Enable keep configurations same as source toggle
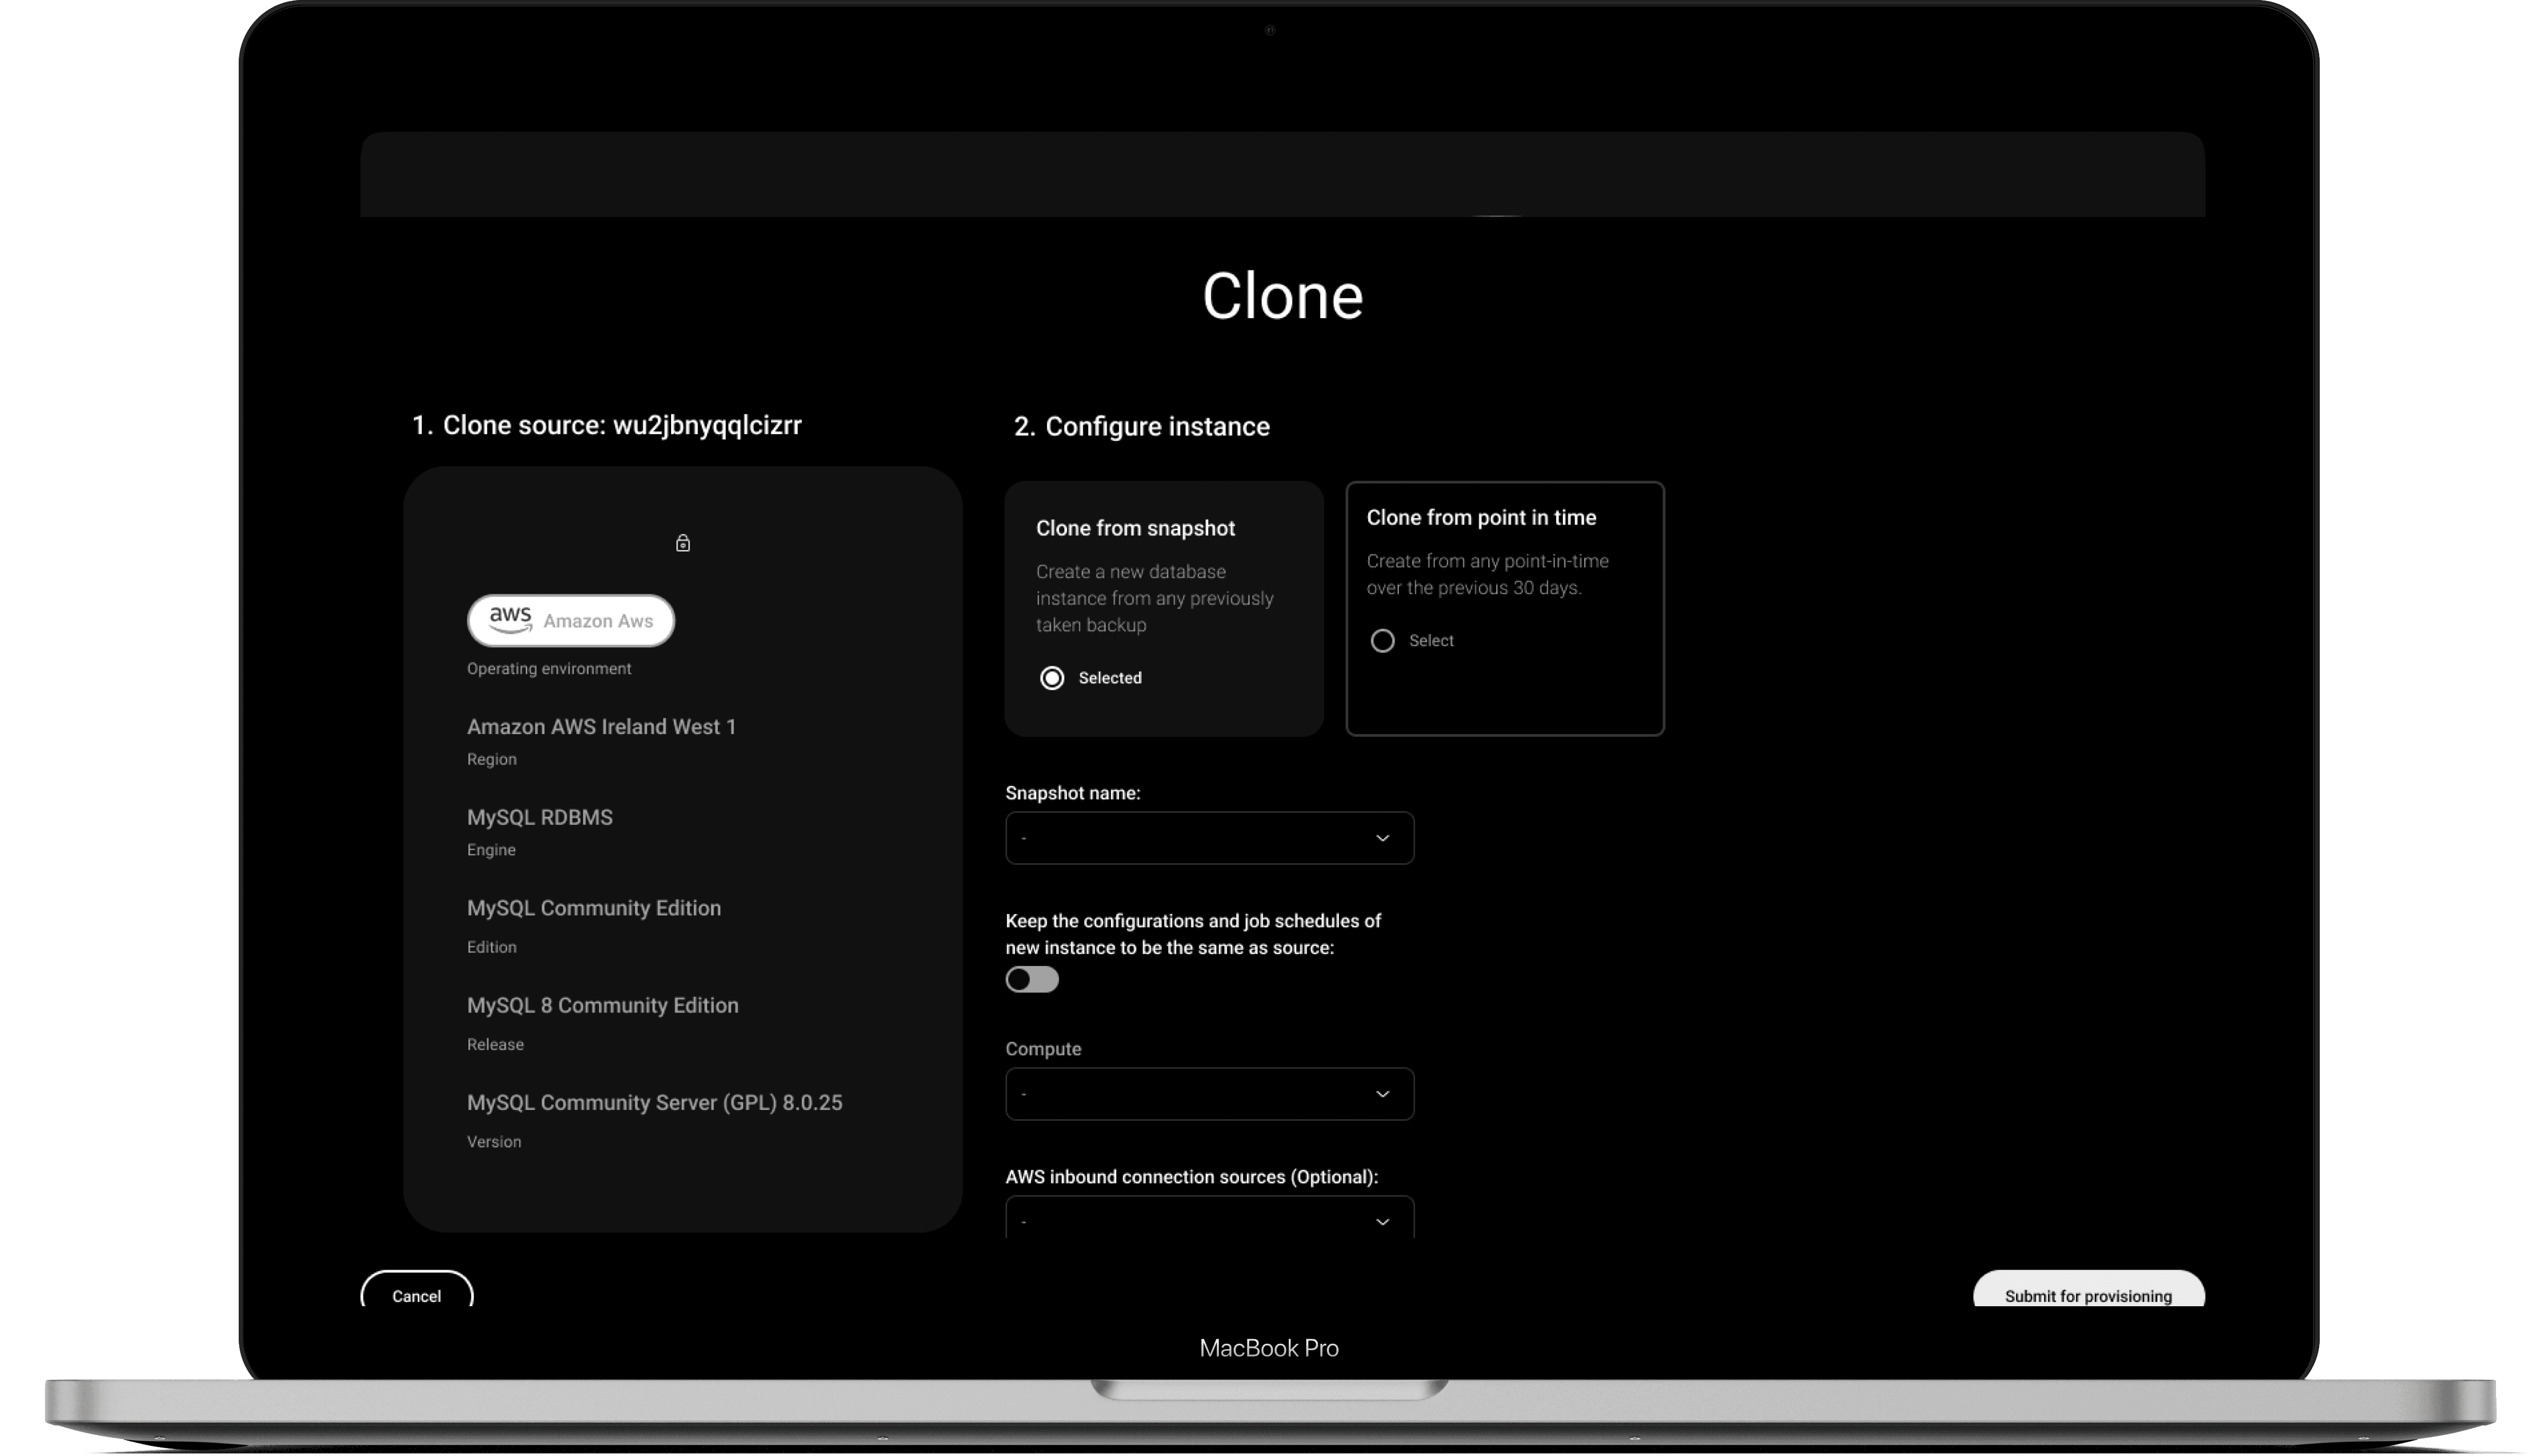This screenshot has width=2541, height=1456. [1031, 980]
